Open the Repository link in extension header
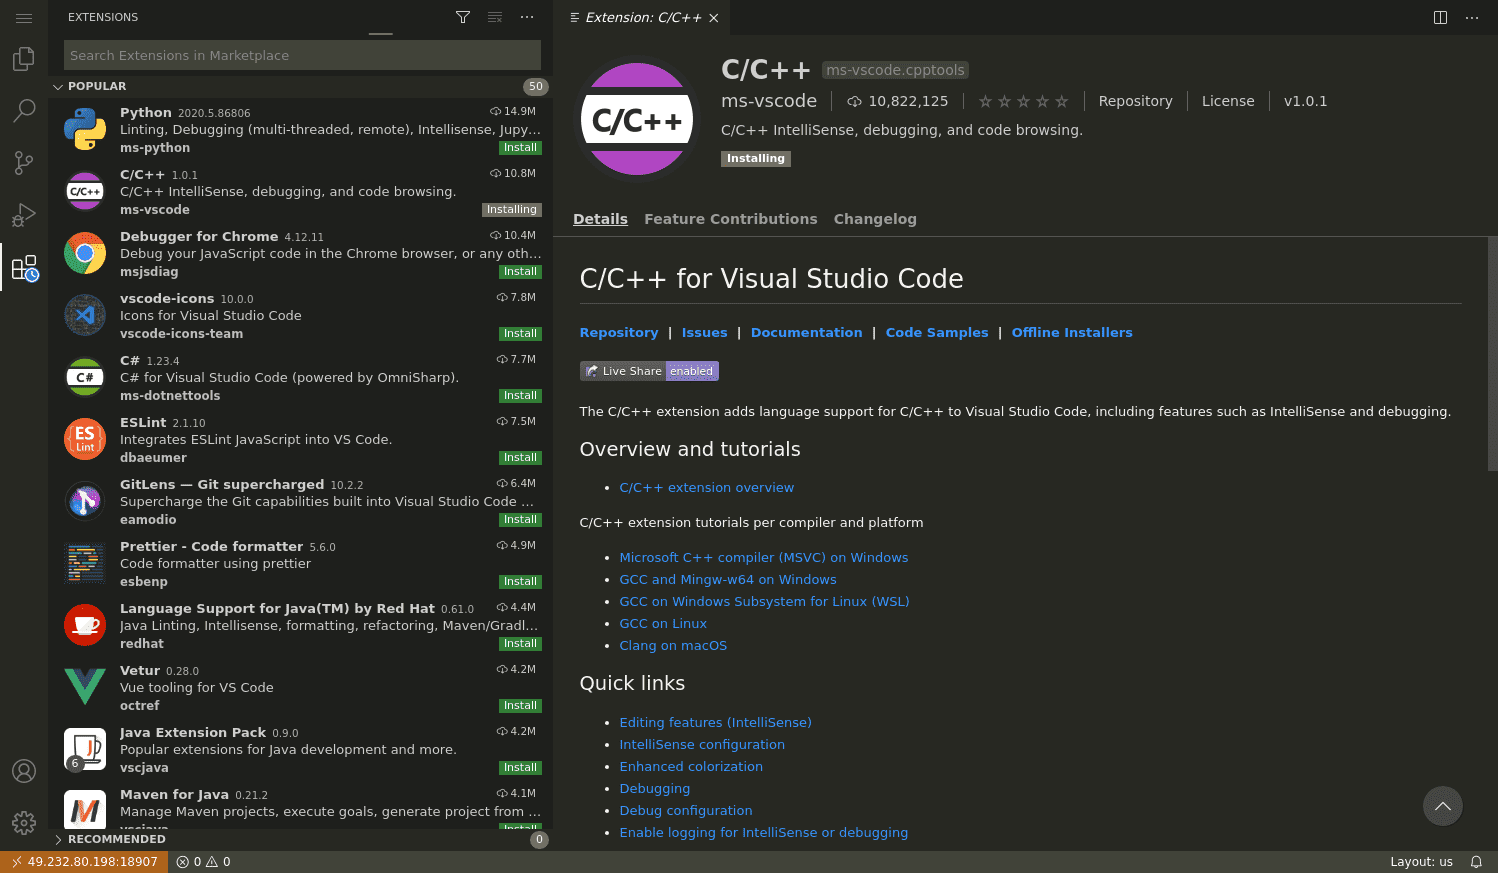 coord(1135,101)
